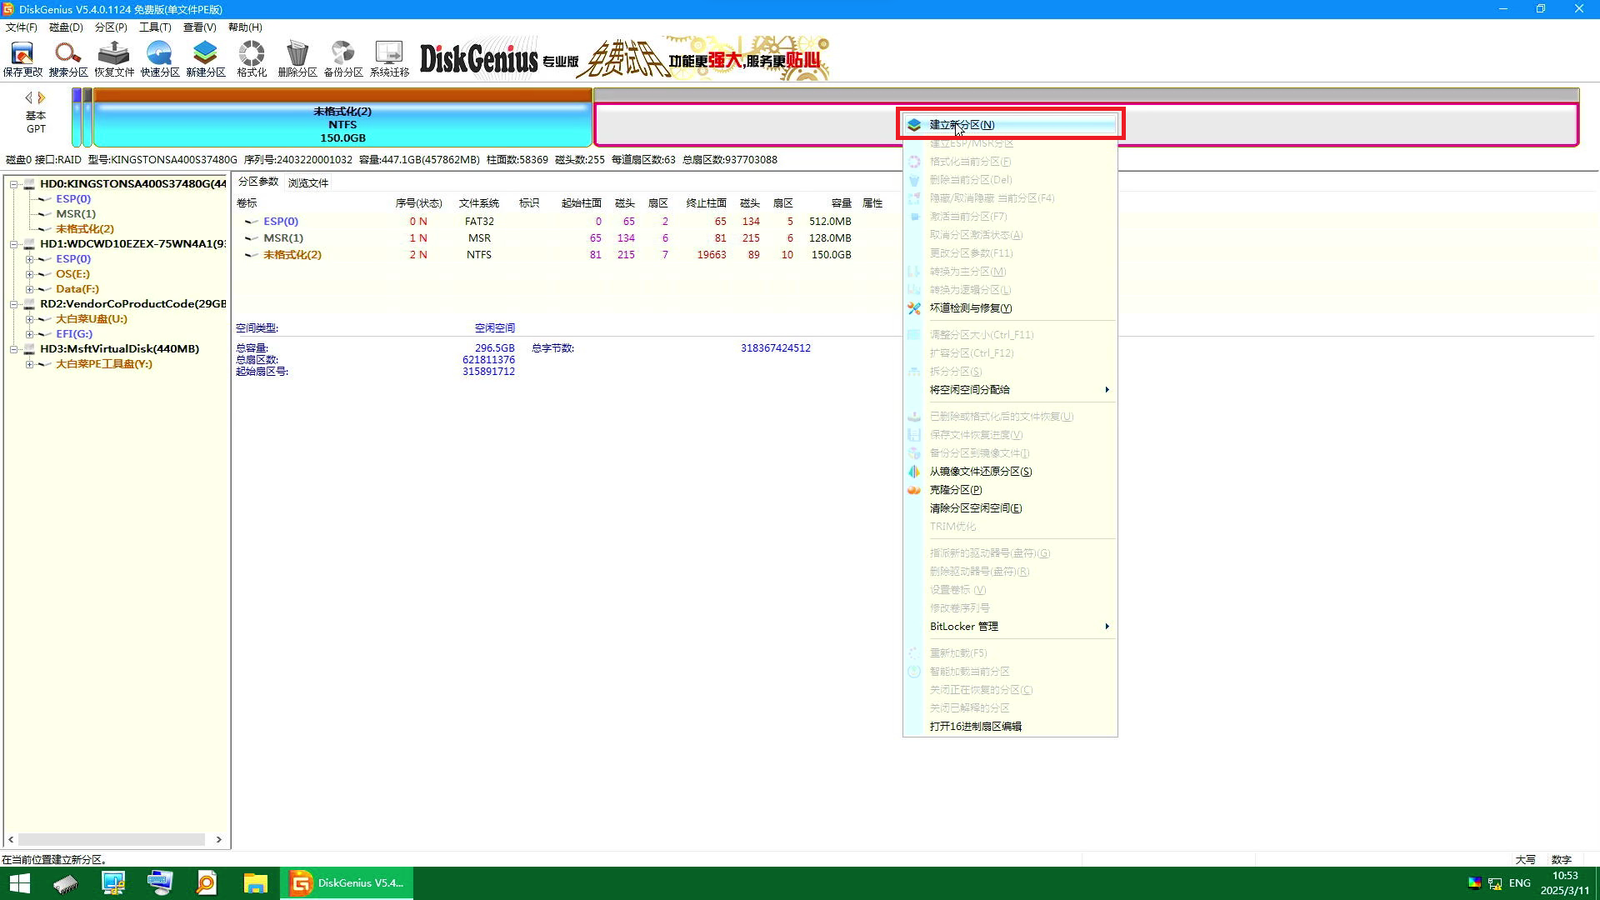Click the ENG input language indicator

[x=1520, y=883]
